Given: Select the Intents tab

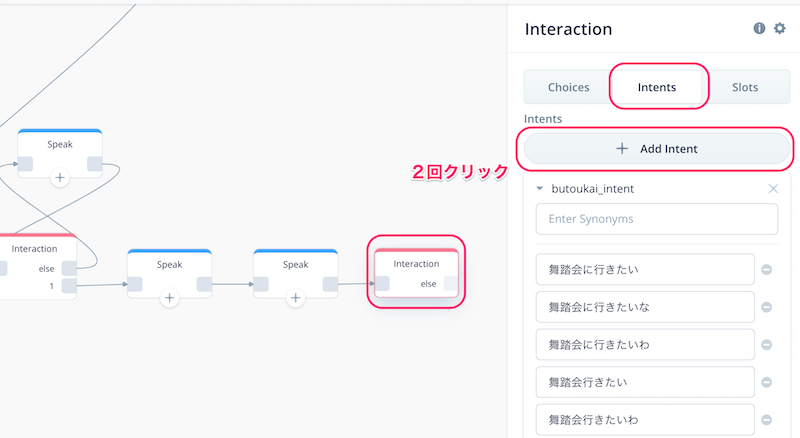Looking at the screenshot, I should tap(657, 87).
